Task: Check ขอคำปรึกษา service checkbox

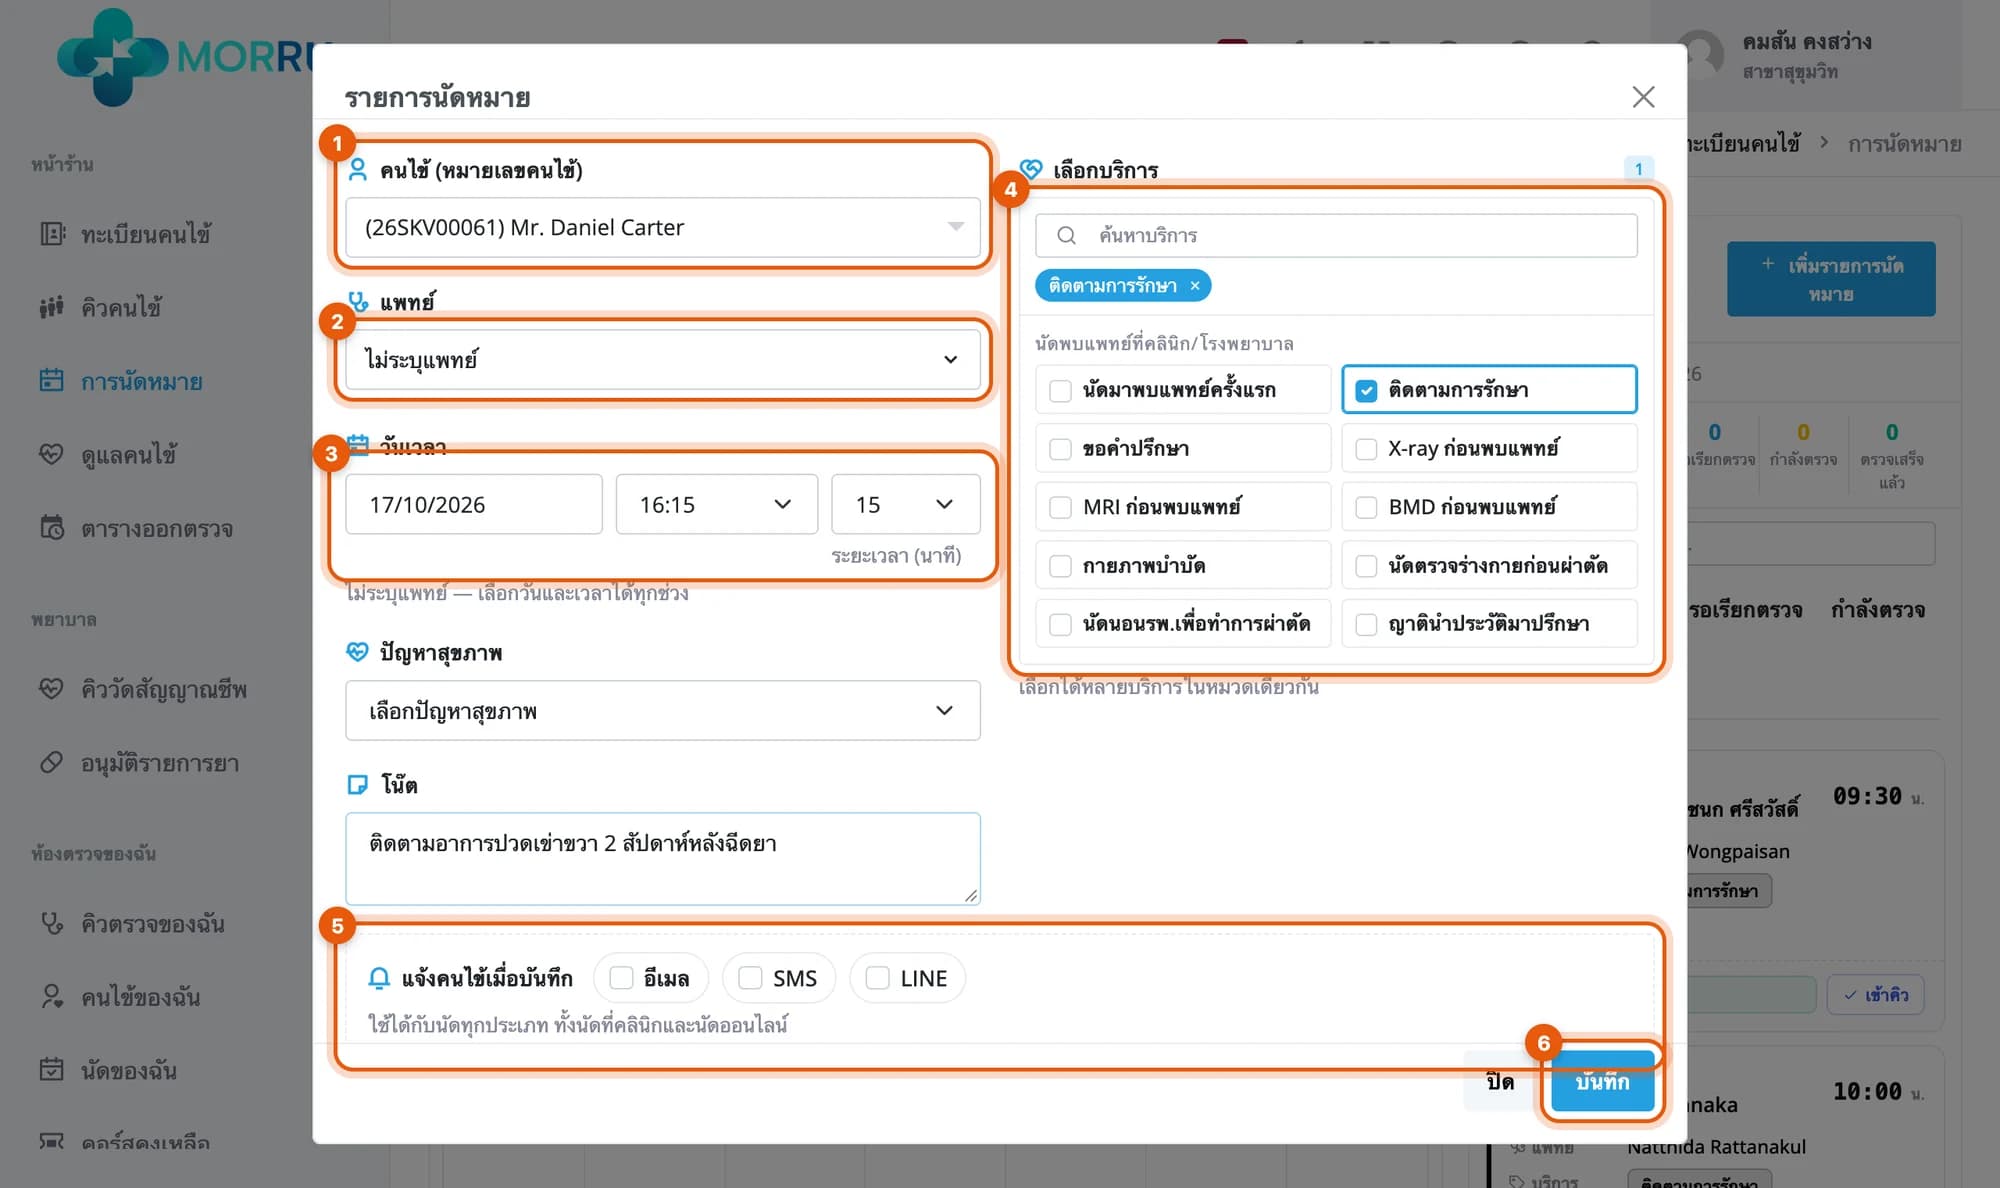Action: click(x=1061, y=449)
